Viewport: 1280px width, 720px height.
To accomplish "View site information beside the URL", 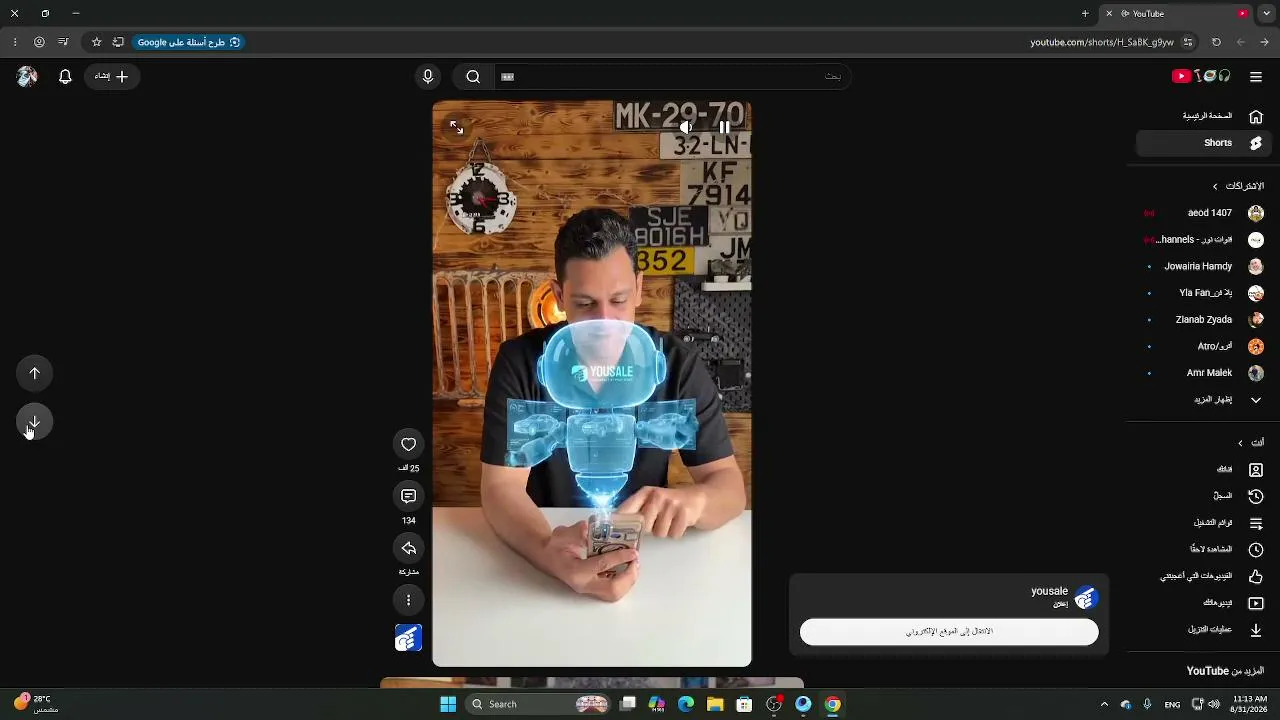I will coord(1188,42).
